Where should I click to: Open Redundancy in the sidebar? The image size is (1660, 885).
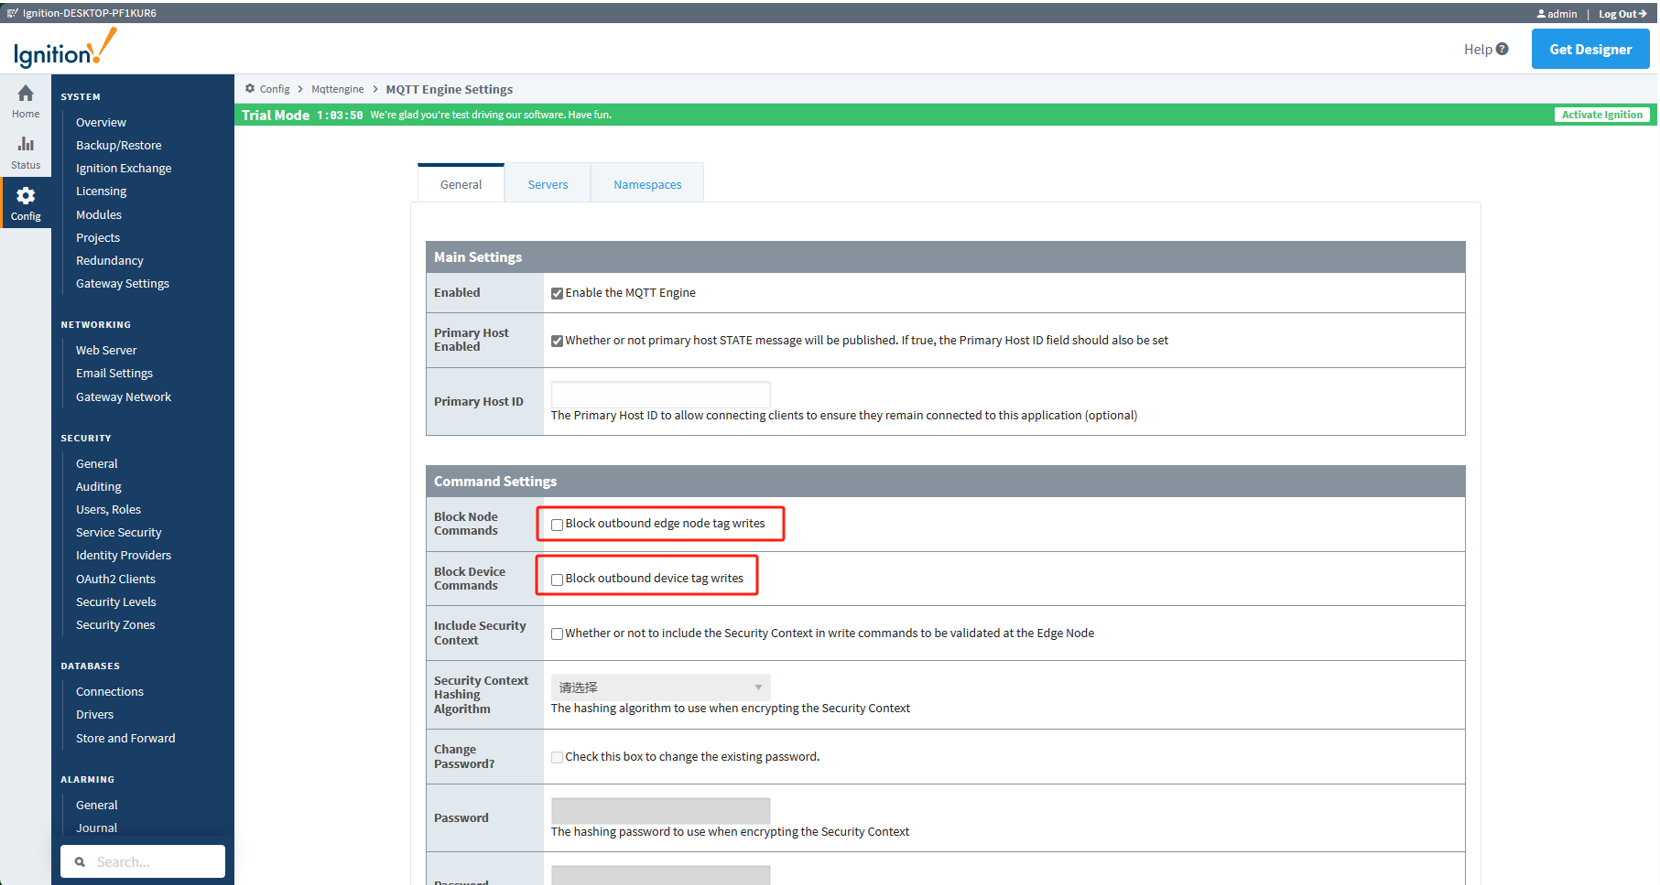(x=110, y=261)
